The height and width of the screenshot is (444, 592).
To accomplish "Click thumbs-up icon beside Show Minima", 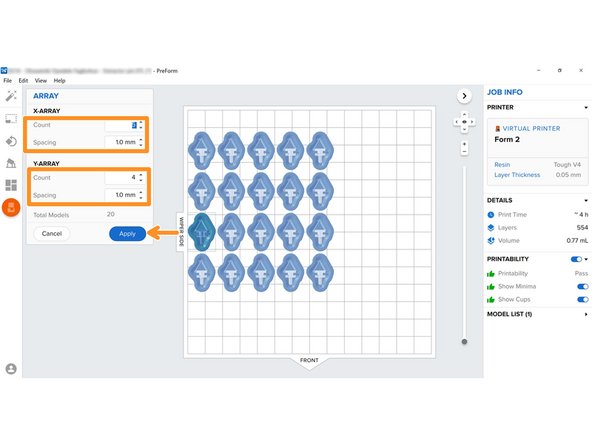I will pyautogui.click(x=491, y=287).
